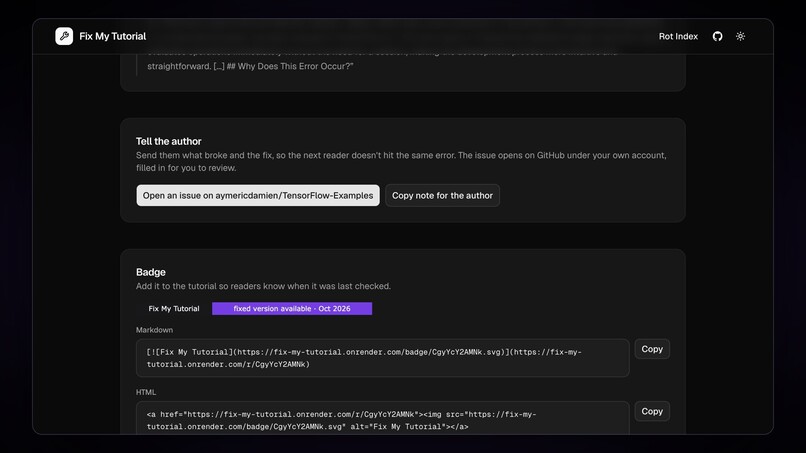Open the Rot Index page
806x453 pixels.
coord(678,36)
